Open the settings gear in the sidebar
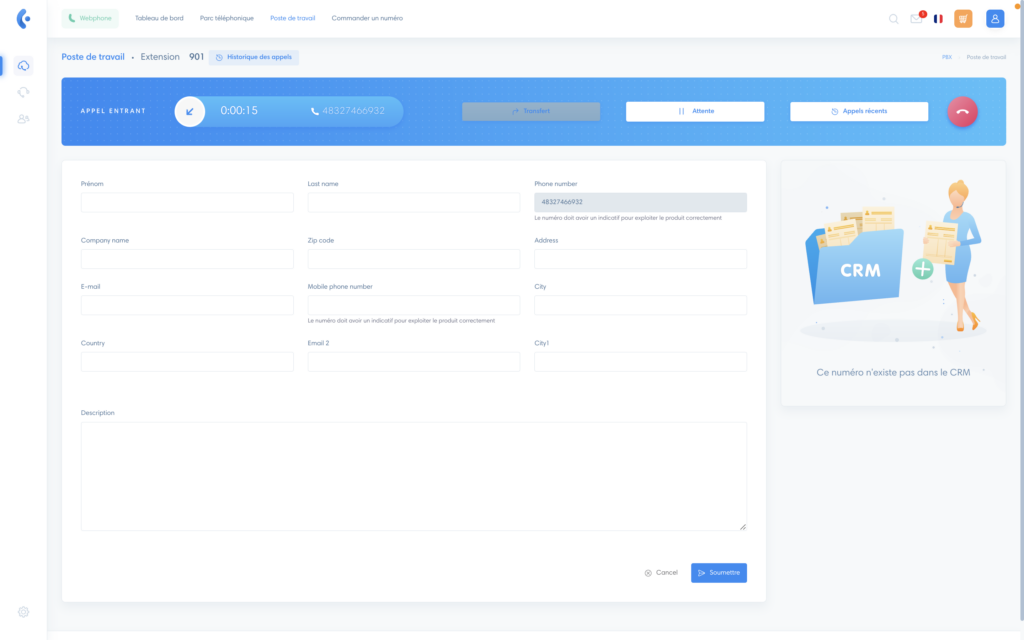Viewport: 1024px width, 640px height. tap(23, 611)
